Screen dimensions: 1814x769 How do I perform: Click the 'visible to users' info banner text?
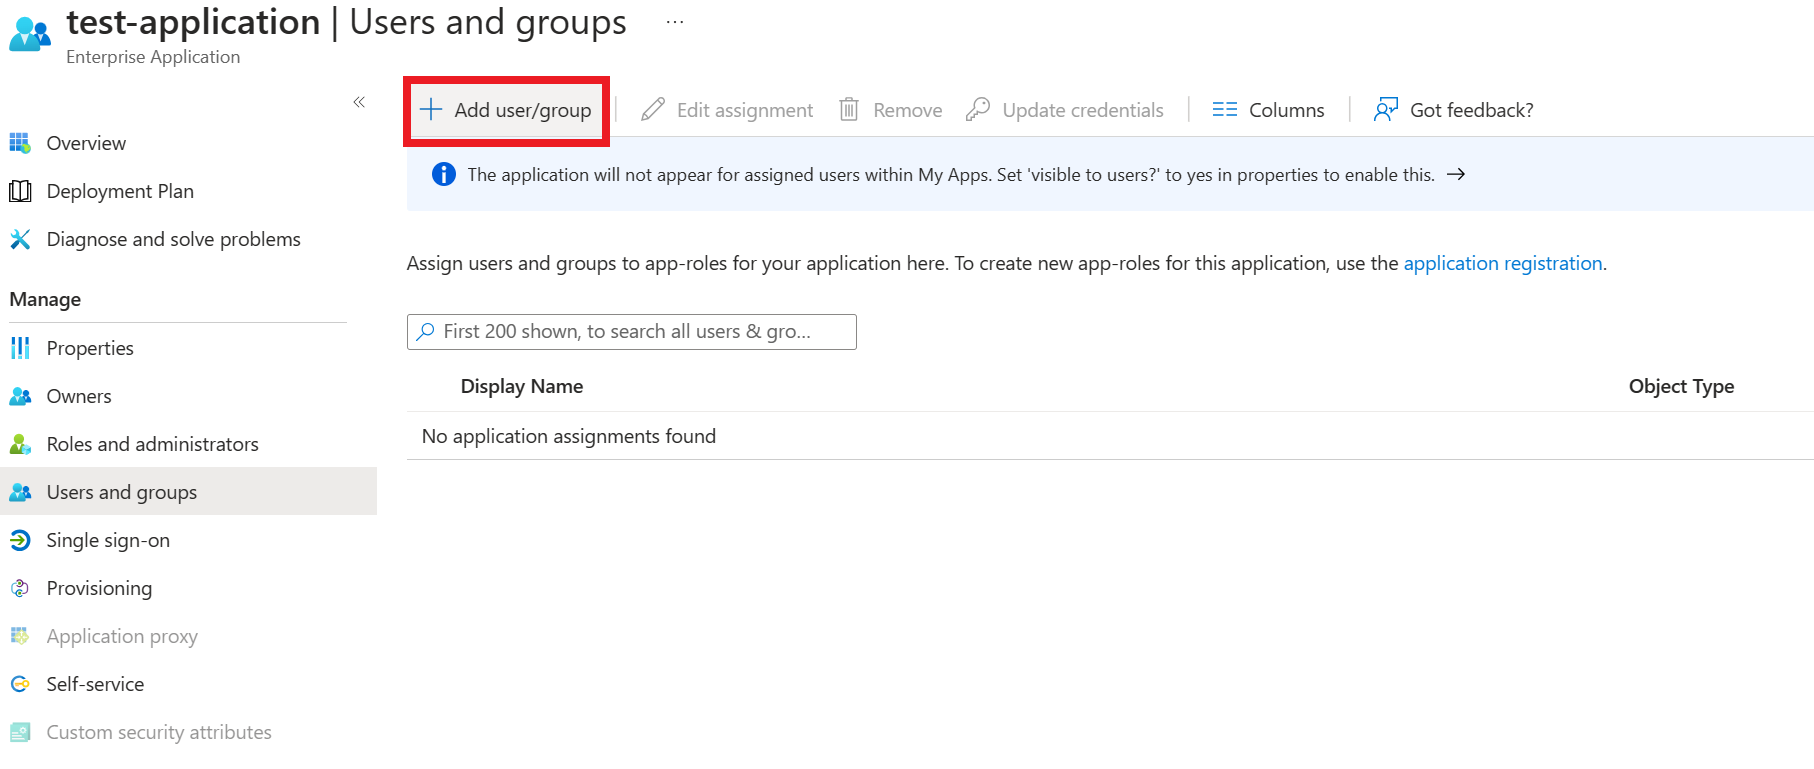point(951,175)
